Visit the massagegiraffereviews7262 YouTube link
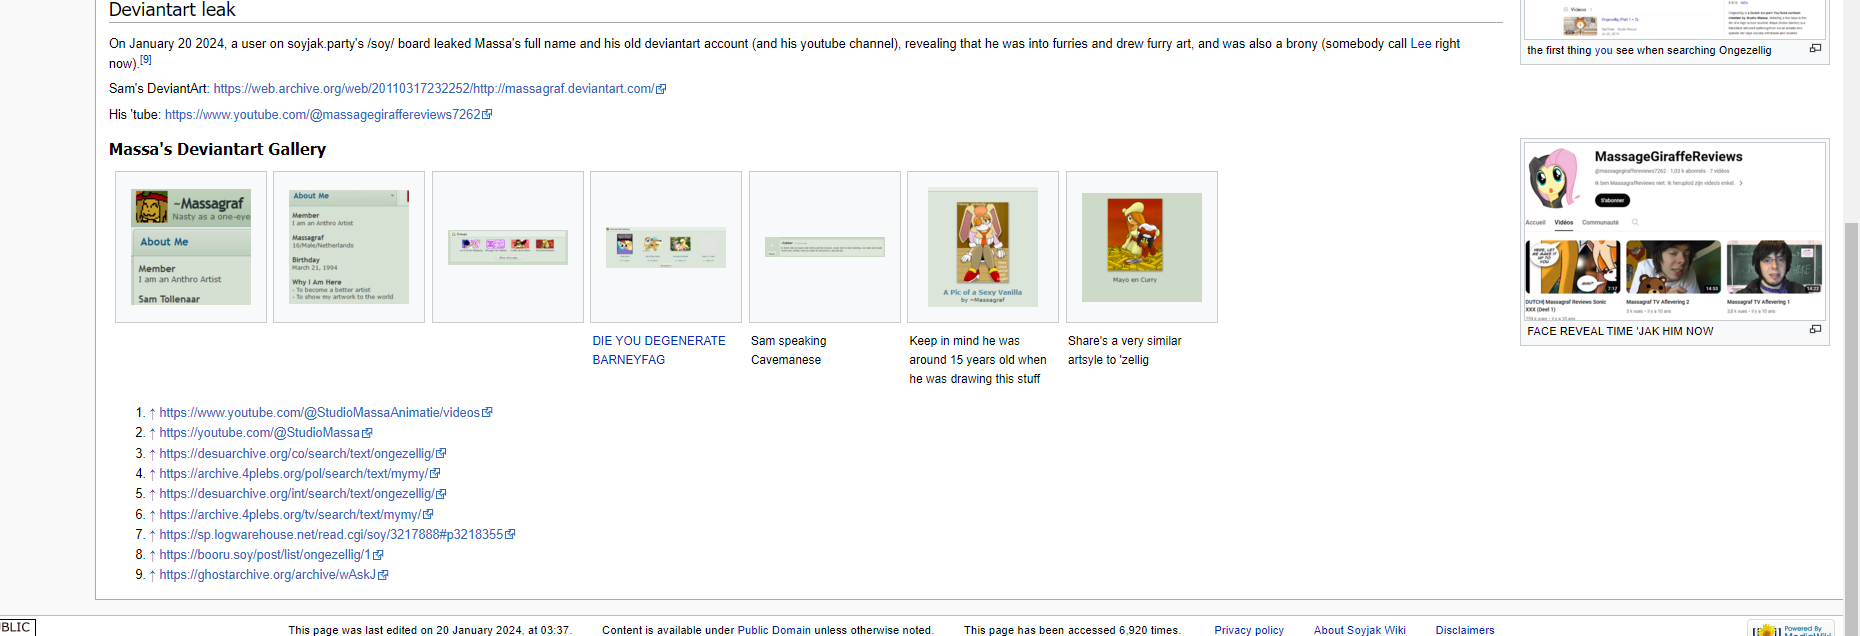 tap(322, 115)
